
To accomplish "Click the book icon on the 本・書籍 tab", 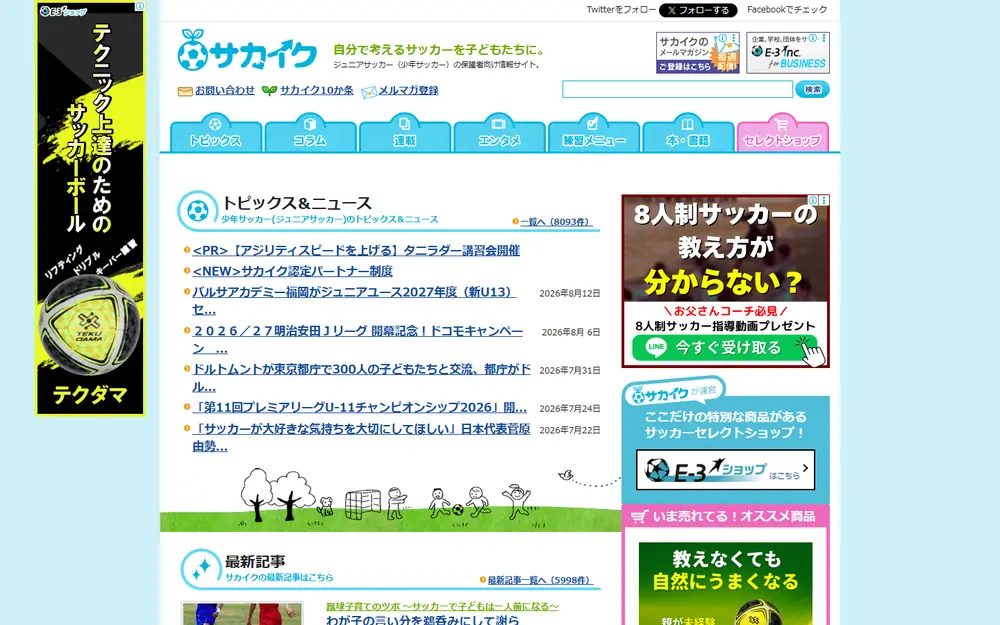I will pyautogui.click(x=688, y=124).
